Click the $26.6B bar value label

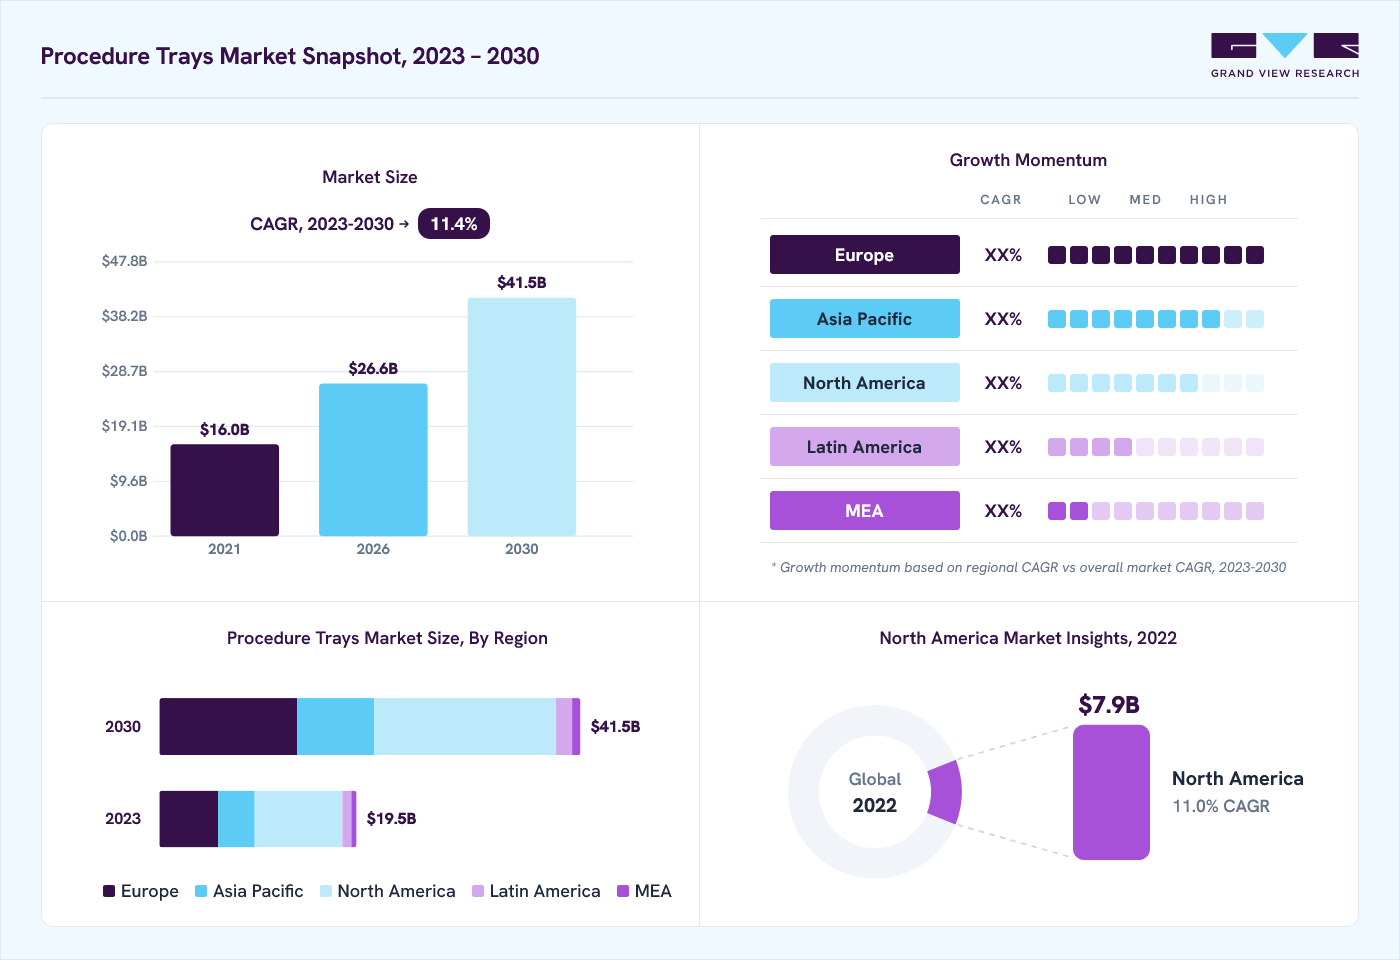point(373,369)
